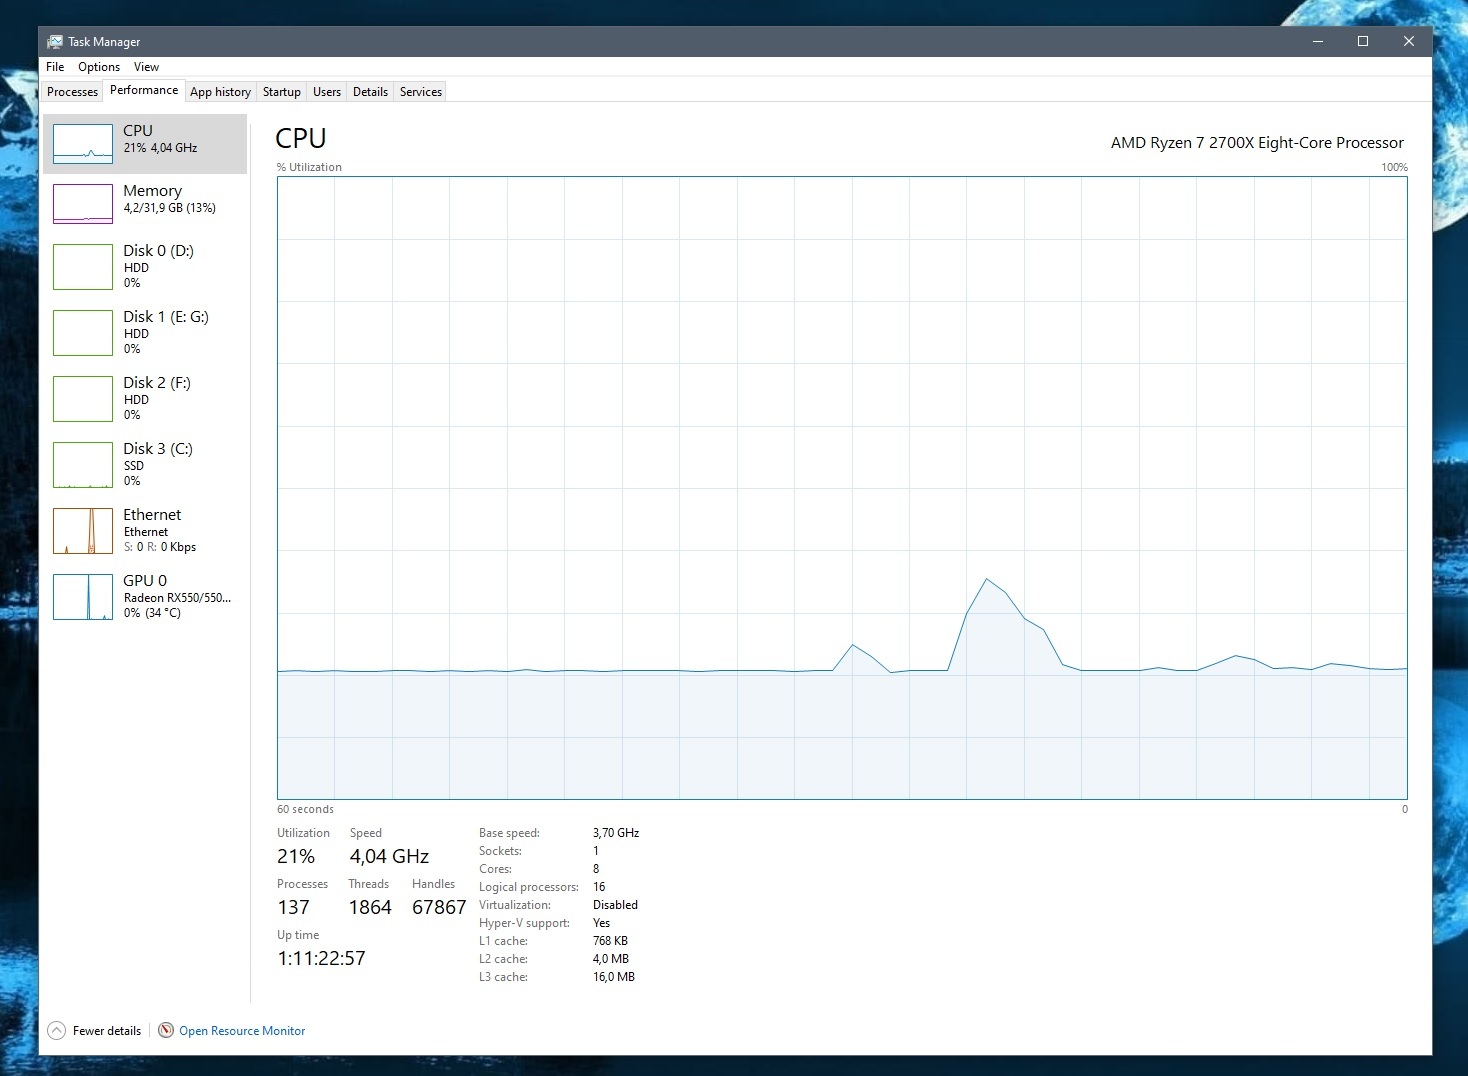This screenshot has width=1468, height=1076.
Task: Maximize the Task Manager window
Action: [1363, 41]
